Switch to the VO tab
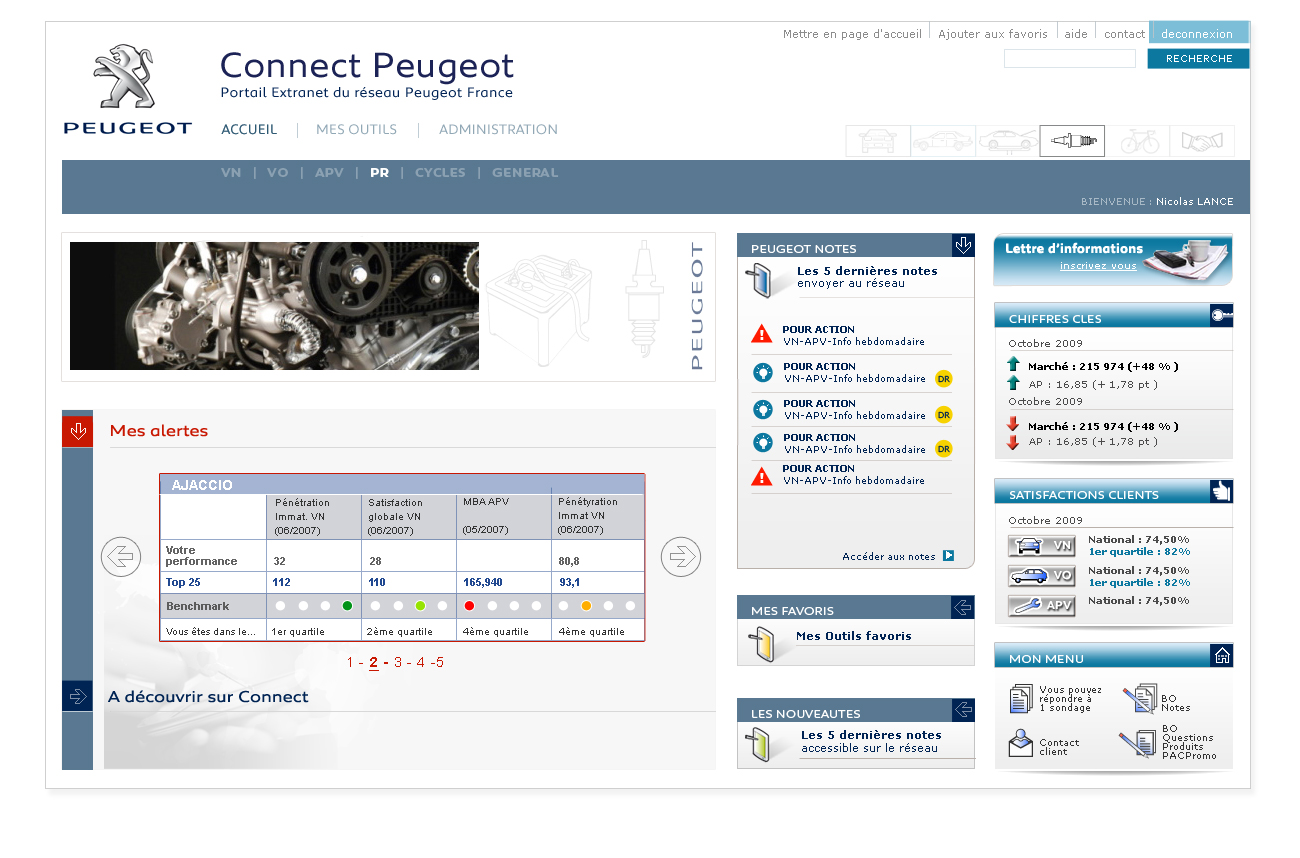The image size is (1300, 858). [x=278, y=173]
